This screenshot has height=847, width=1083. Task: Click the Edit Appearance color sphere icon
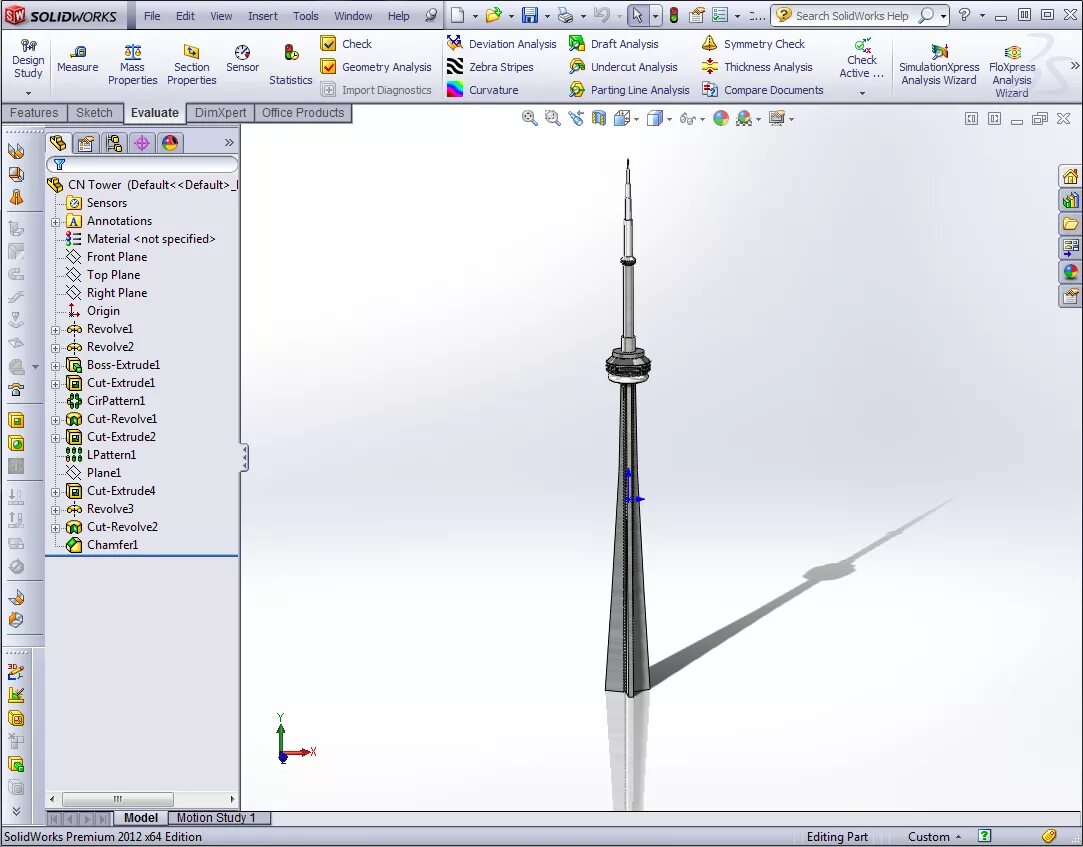point(720,118)
